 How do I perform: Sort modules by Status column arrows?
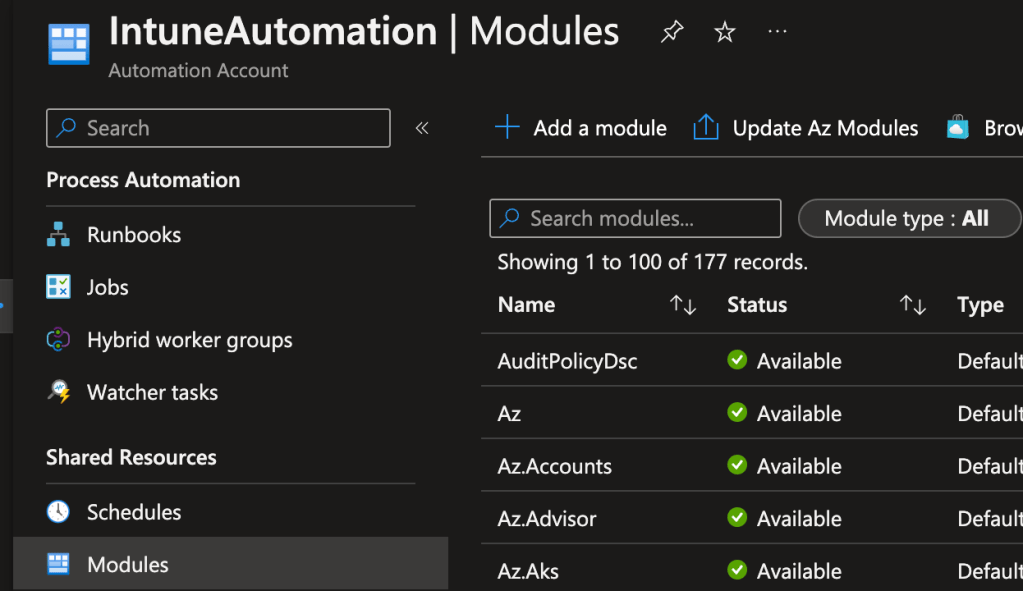point(913,305)
